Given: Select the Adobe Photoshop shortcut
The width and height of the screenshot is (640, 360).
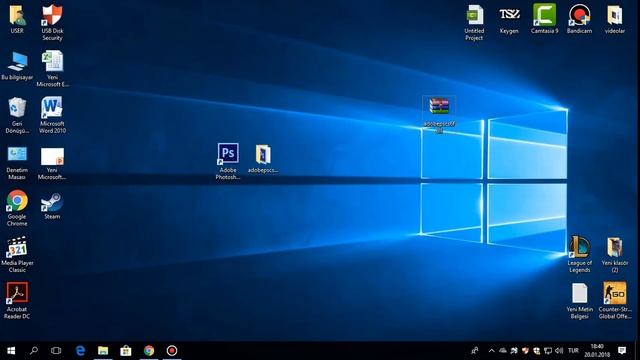Looking at the screenshot, I should coord(228,161).
